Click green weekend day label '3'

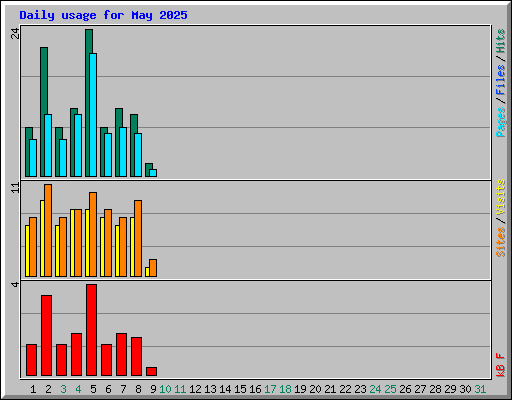(x=63, y=389)
